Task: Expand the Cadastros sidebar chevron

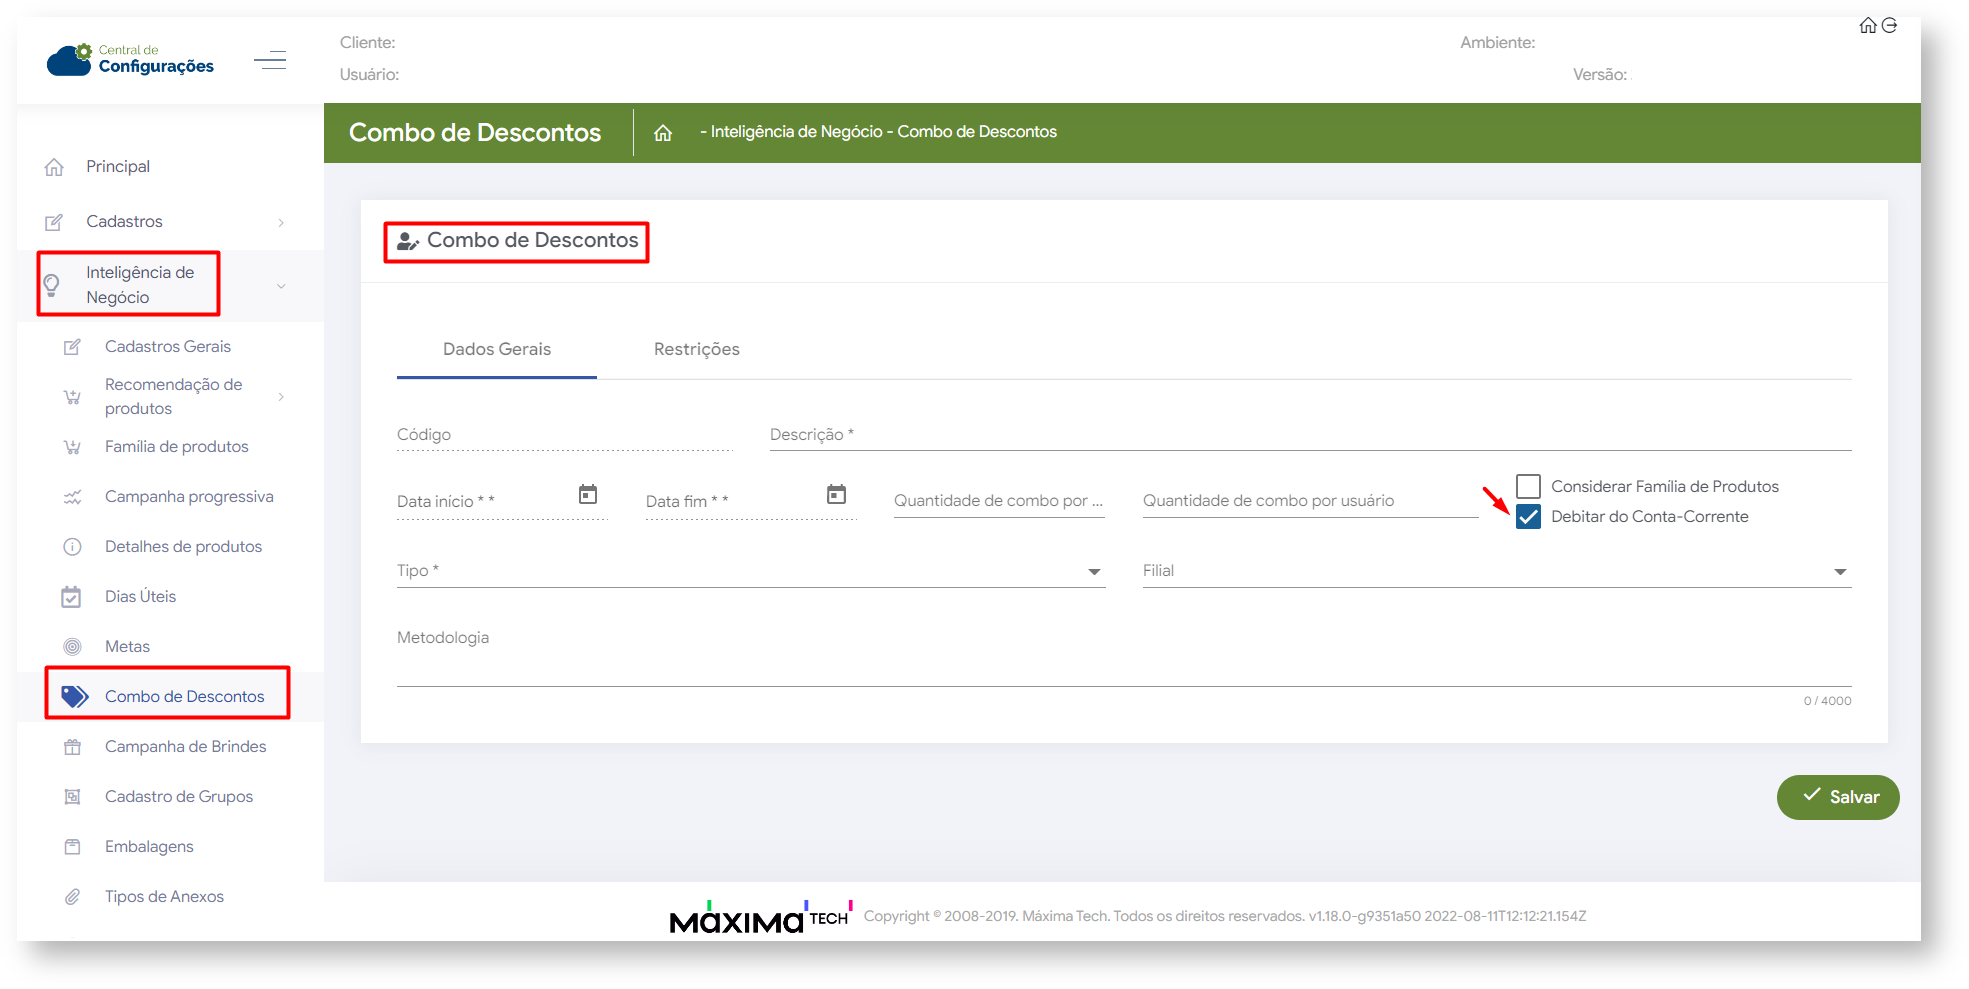Action: tap(281, 222)
